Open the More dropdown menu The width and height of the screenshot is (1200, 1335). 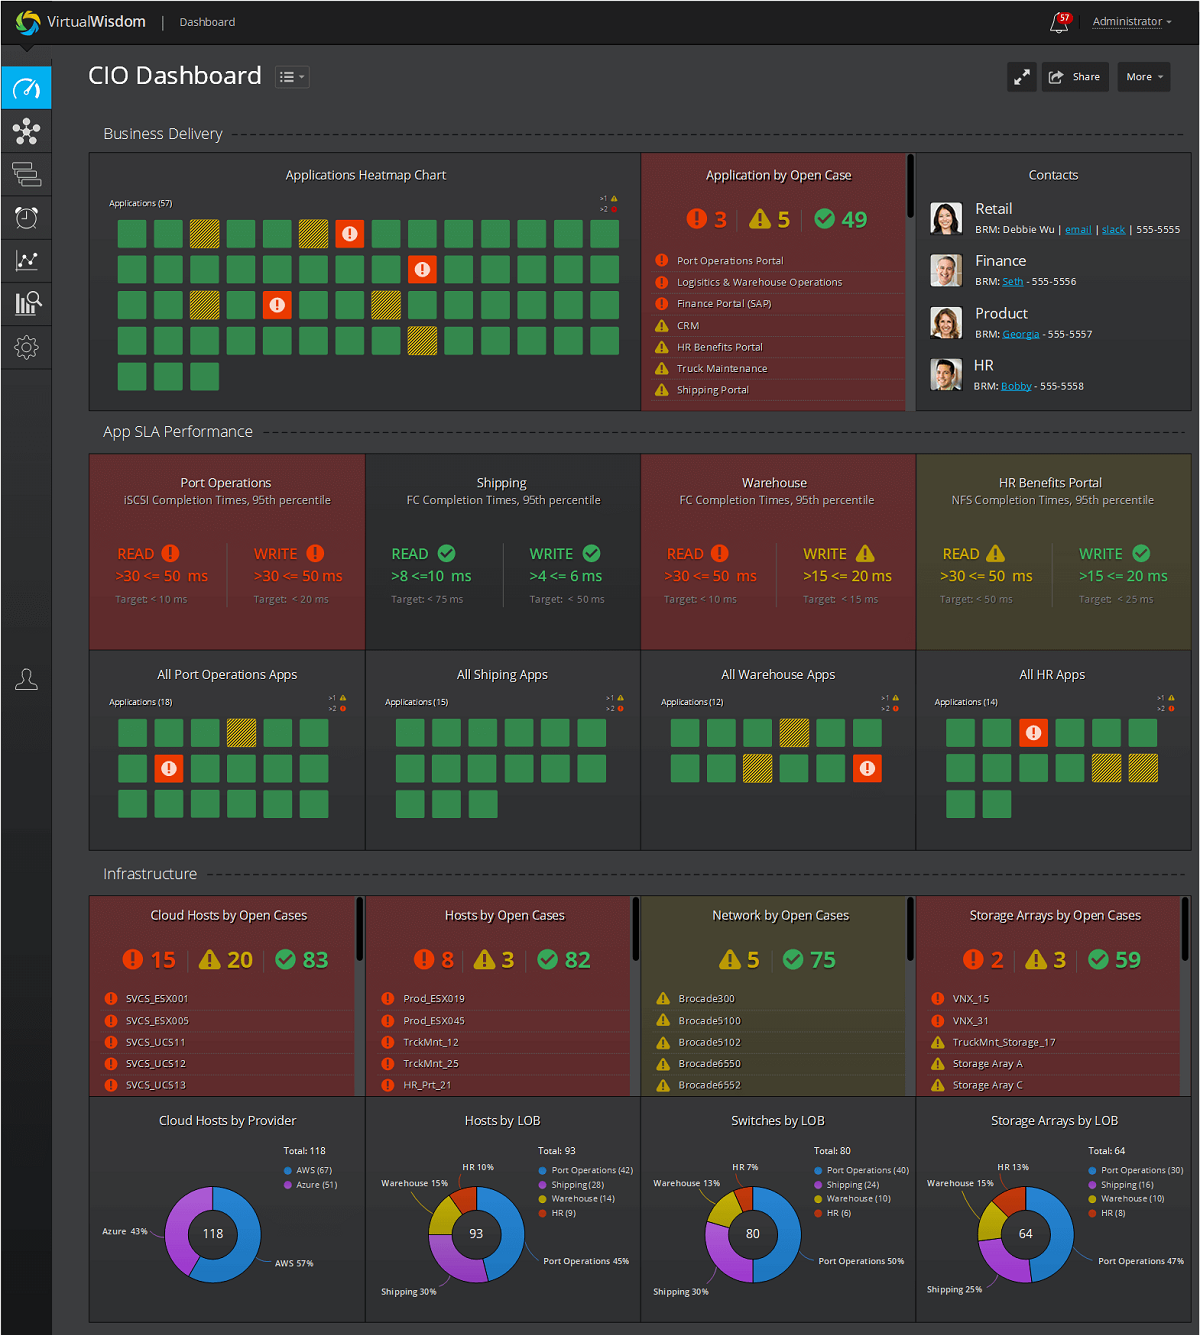[x=1143, y=76]
